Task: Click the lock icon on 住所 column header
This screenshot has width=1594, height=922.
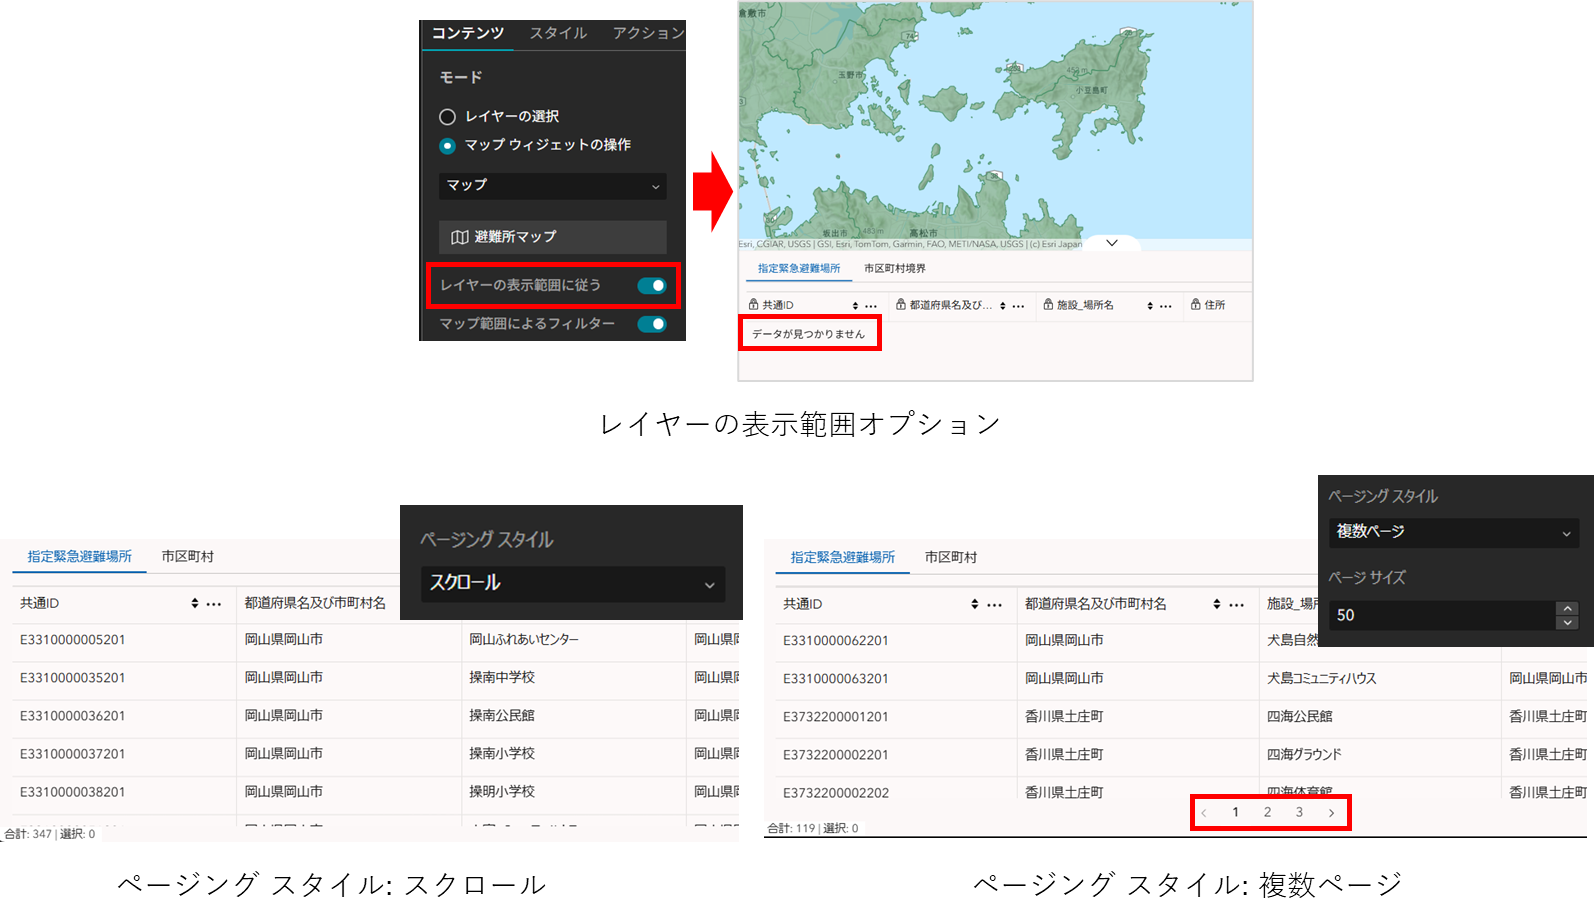Action: coord(1195,305)
